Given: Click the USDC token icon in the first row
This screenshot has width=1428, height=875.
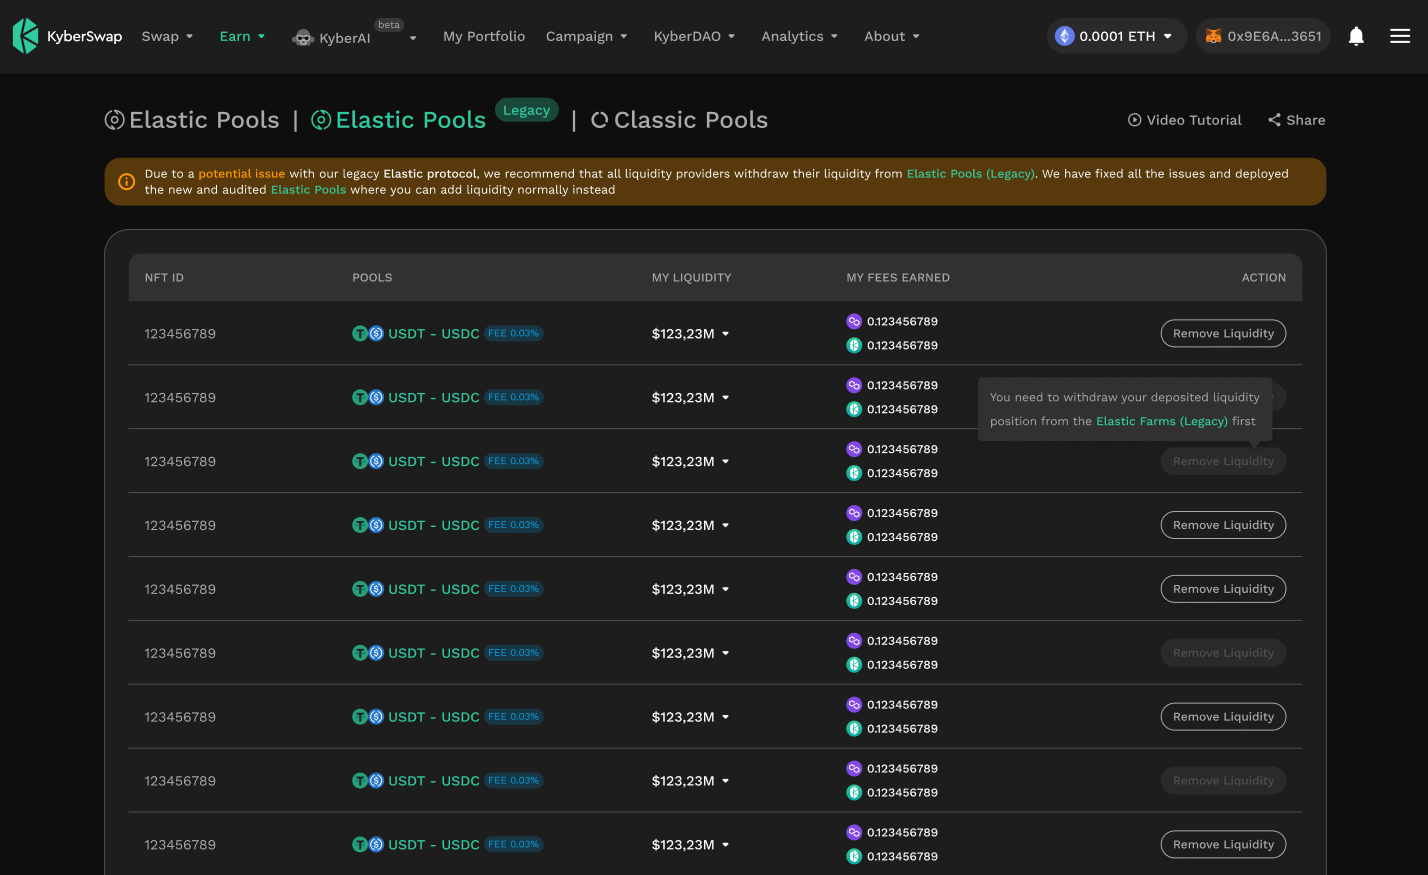Looking at the screenshot, I should [376, 334].
